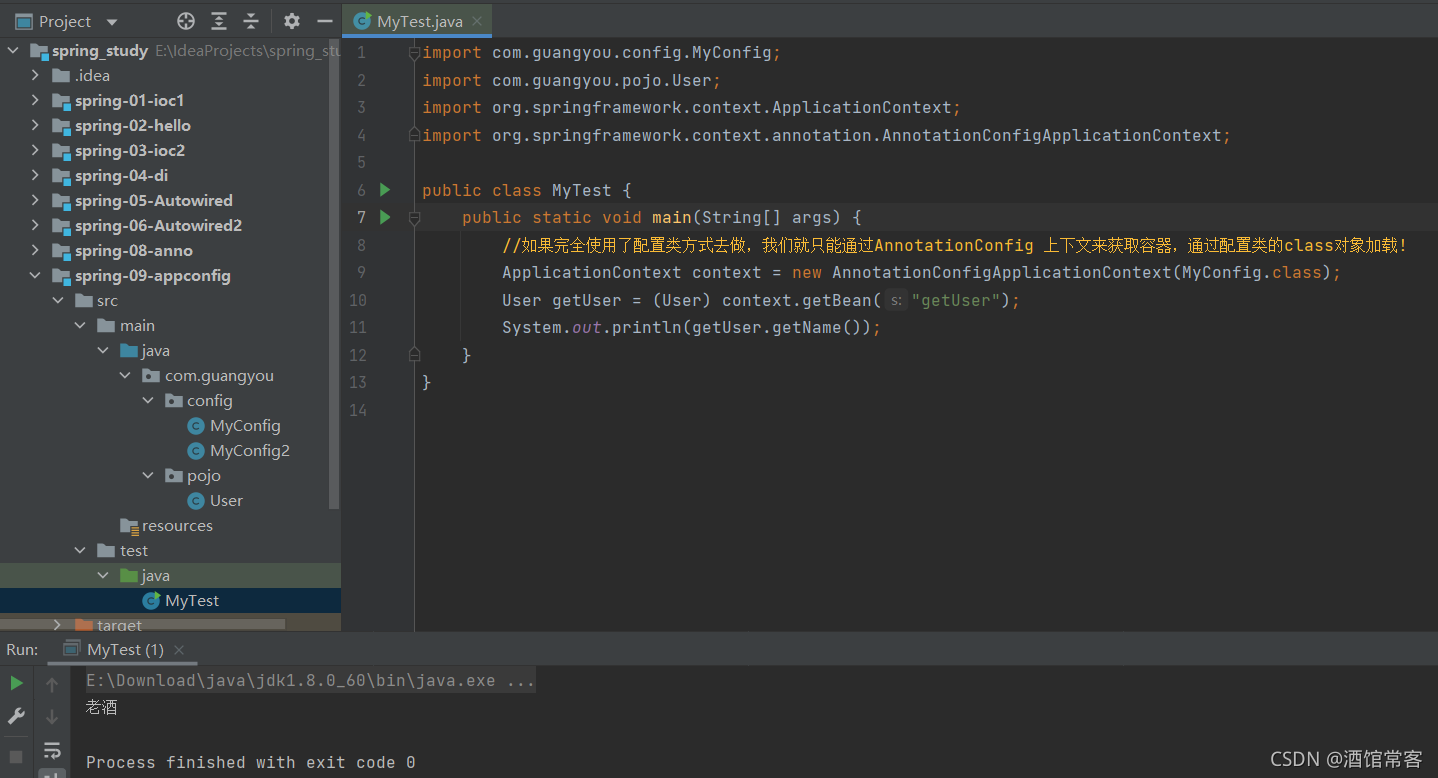Image resolution: width=1438 pixels, height=778 pixels.
Task: Select the resources folder
Action: click(177, 526)
